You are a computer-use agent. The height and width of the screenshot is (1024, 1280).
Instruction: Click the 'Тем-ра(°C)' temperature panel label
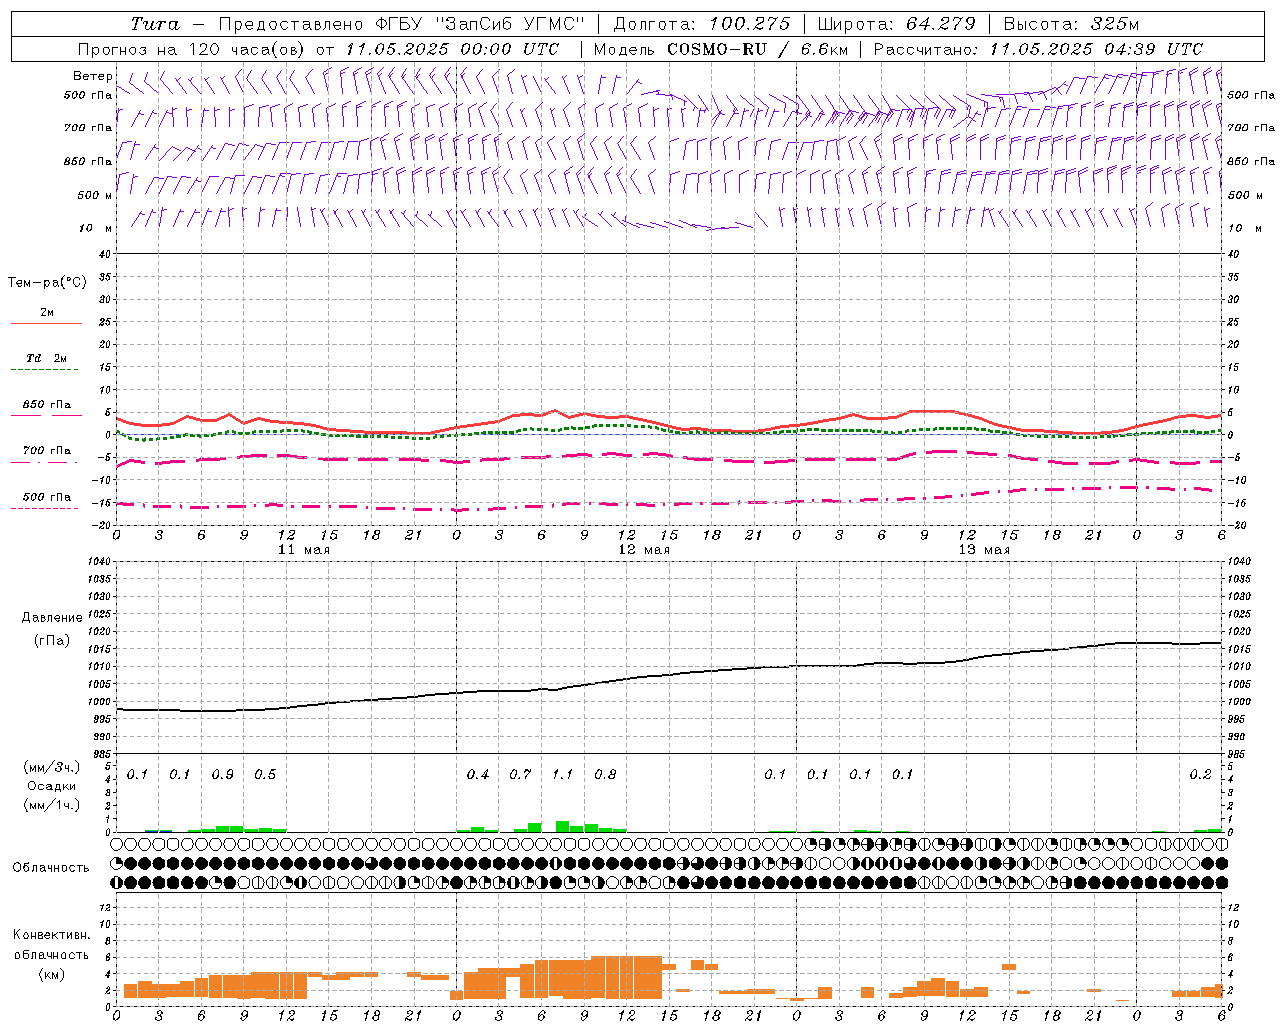47,283
